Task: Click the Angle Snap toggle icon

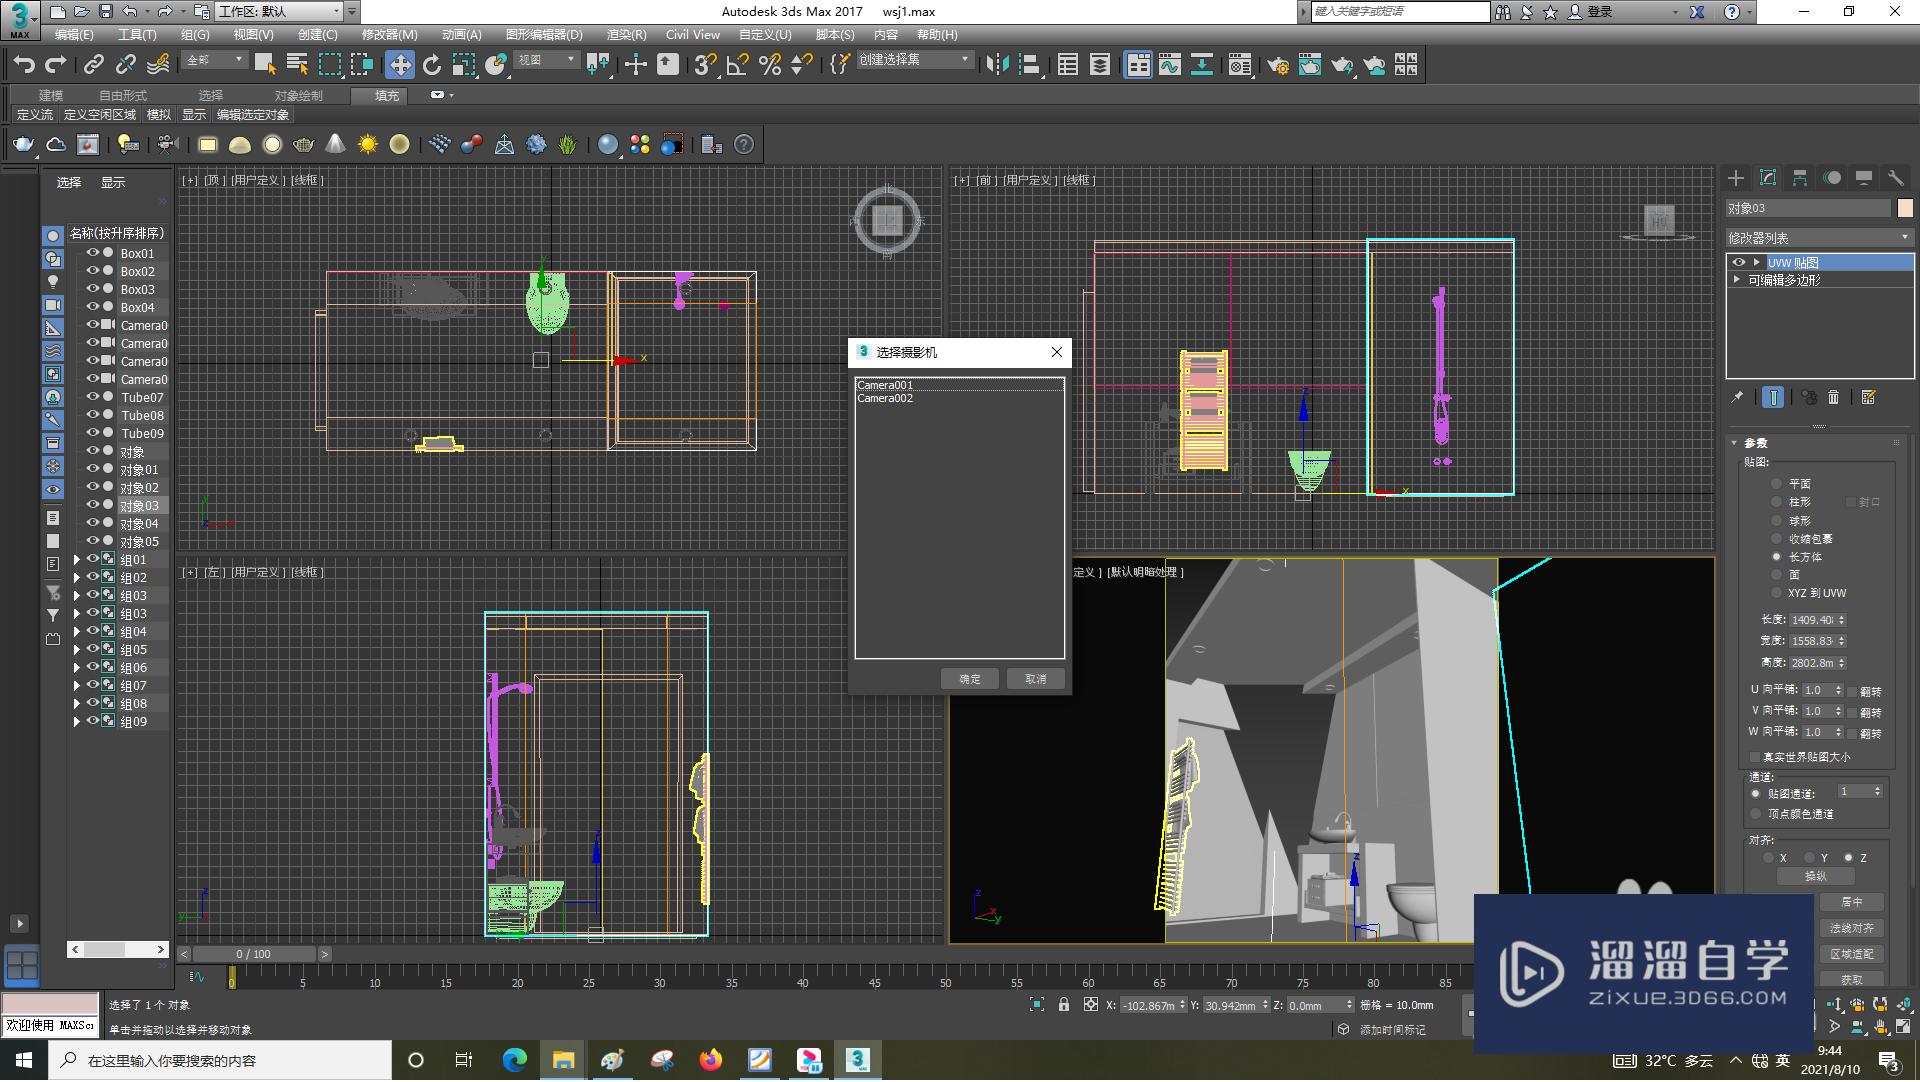Action: (738, 65)
